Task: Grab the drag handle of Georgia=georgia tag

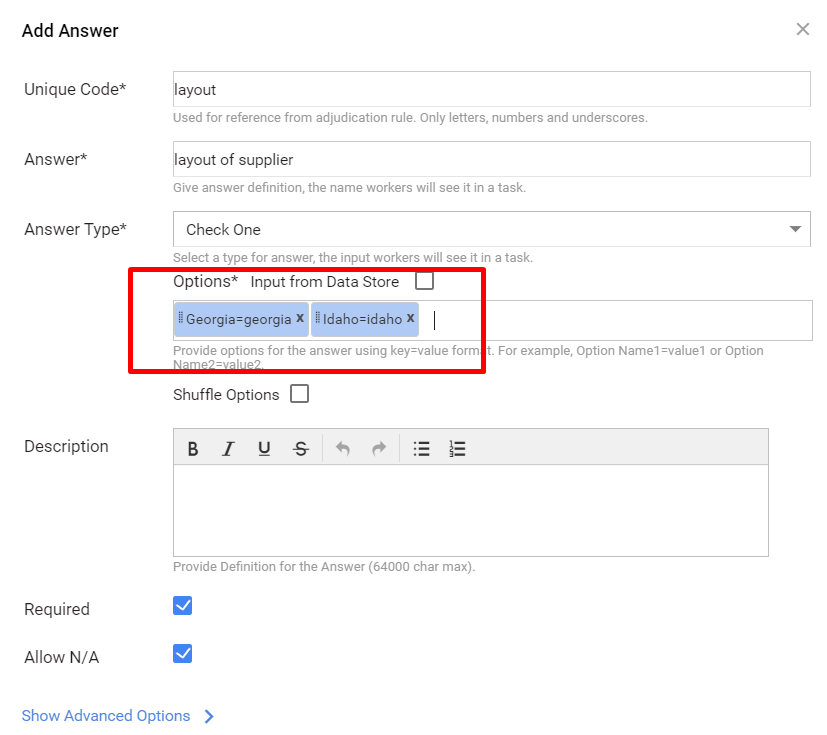Action: point(180,317)
